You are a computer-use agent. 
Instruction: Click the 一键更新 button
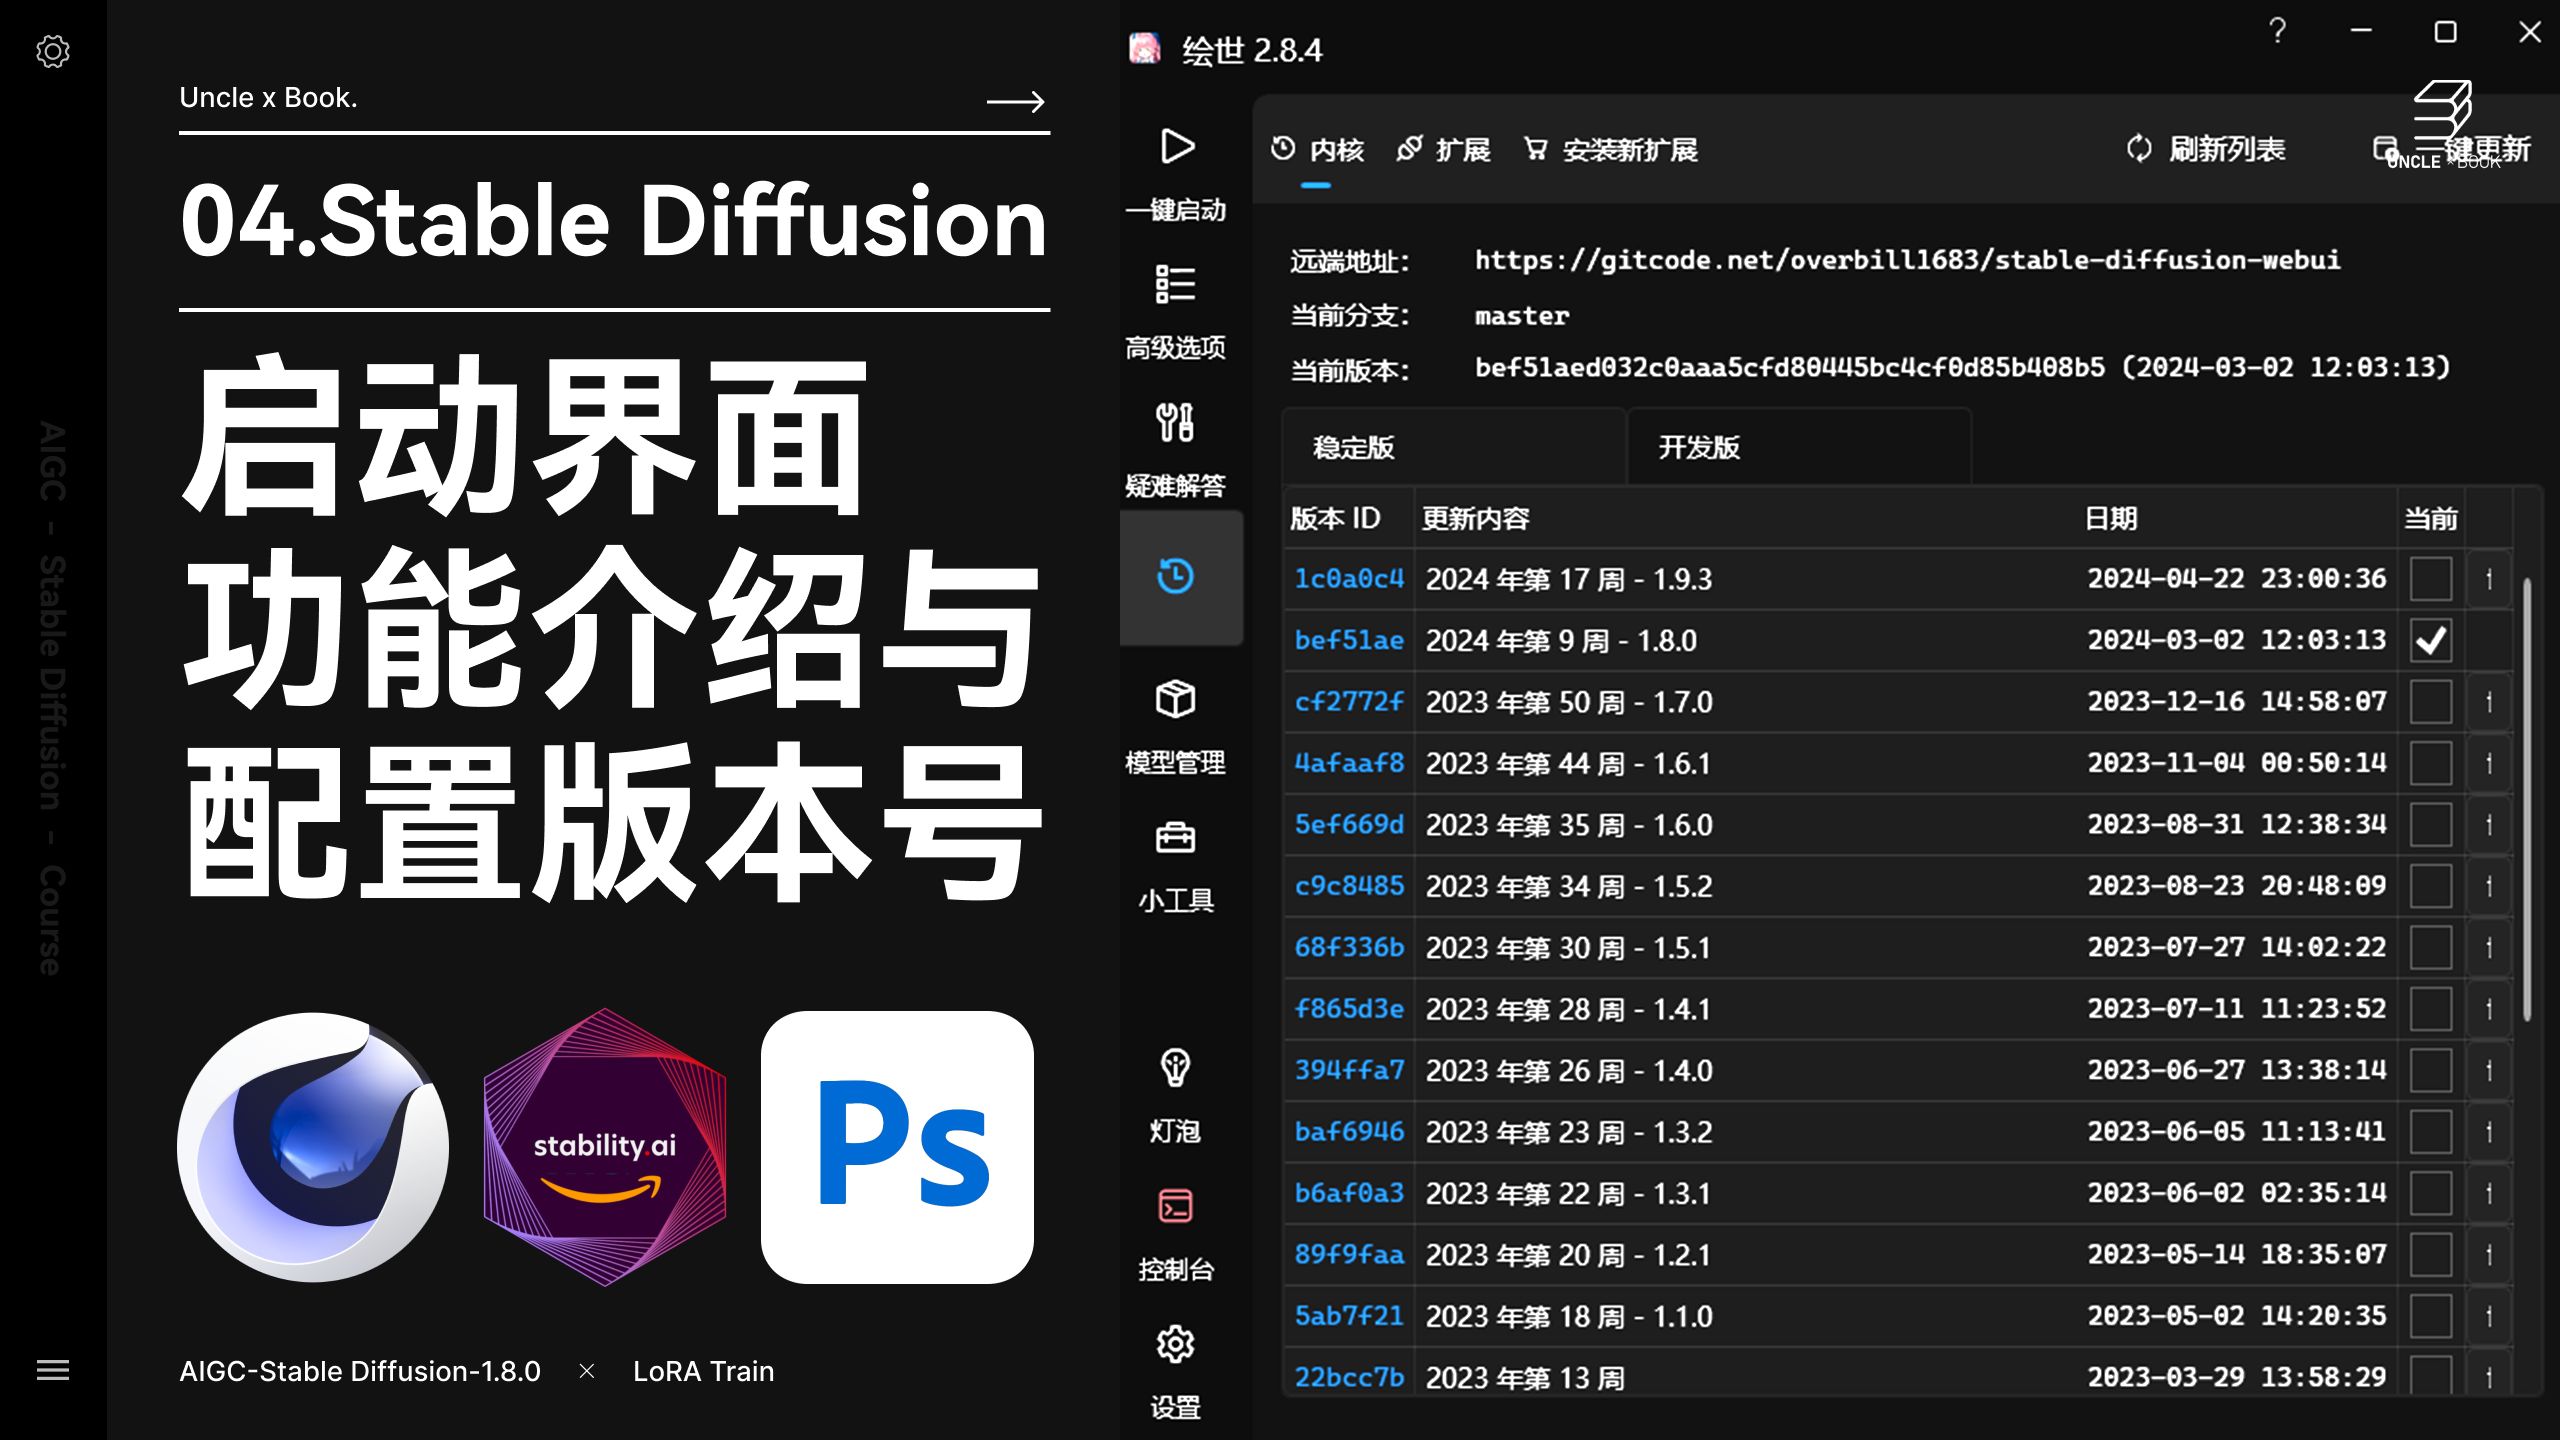click(x=2460, y=148)
